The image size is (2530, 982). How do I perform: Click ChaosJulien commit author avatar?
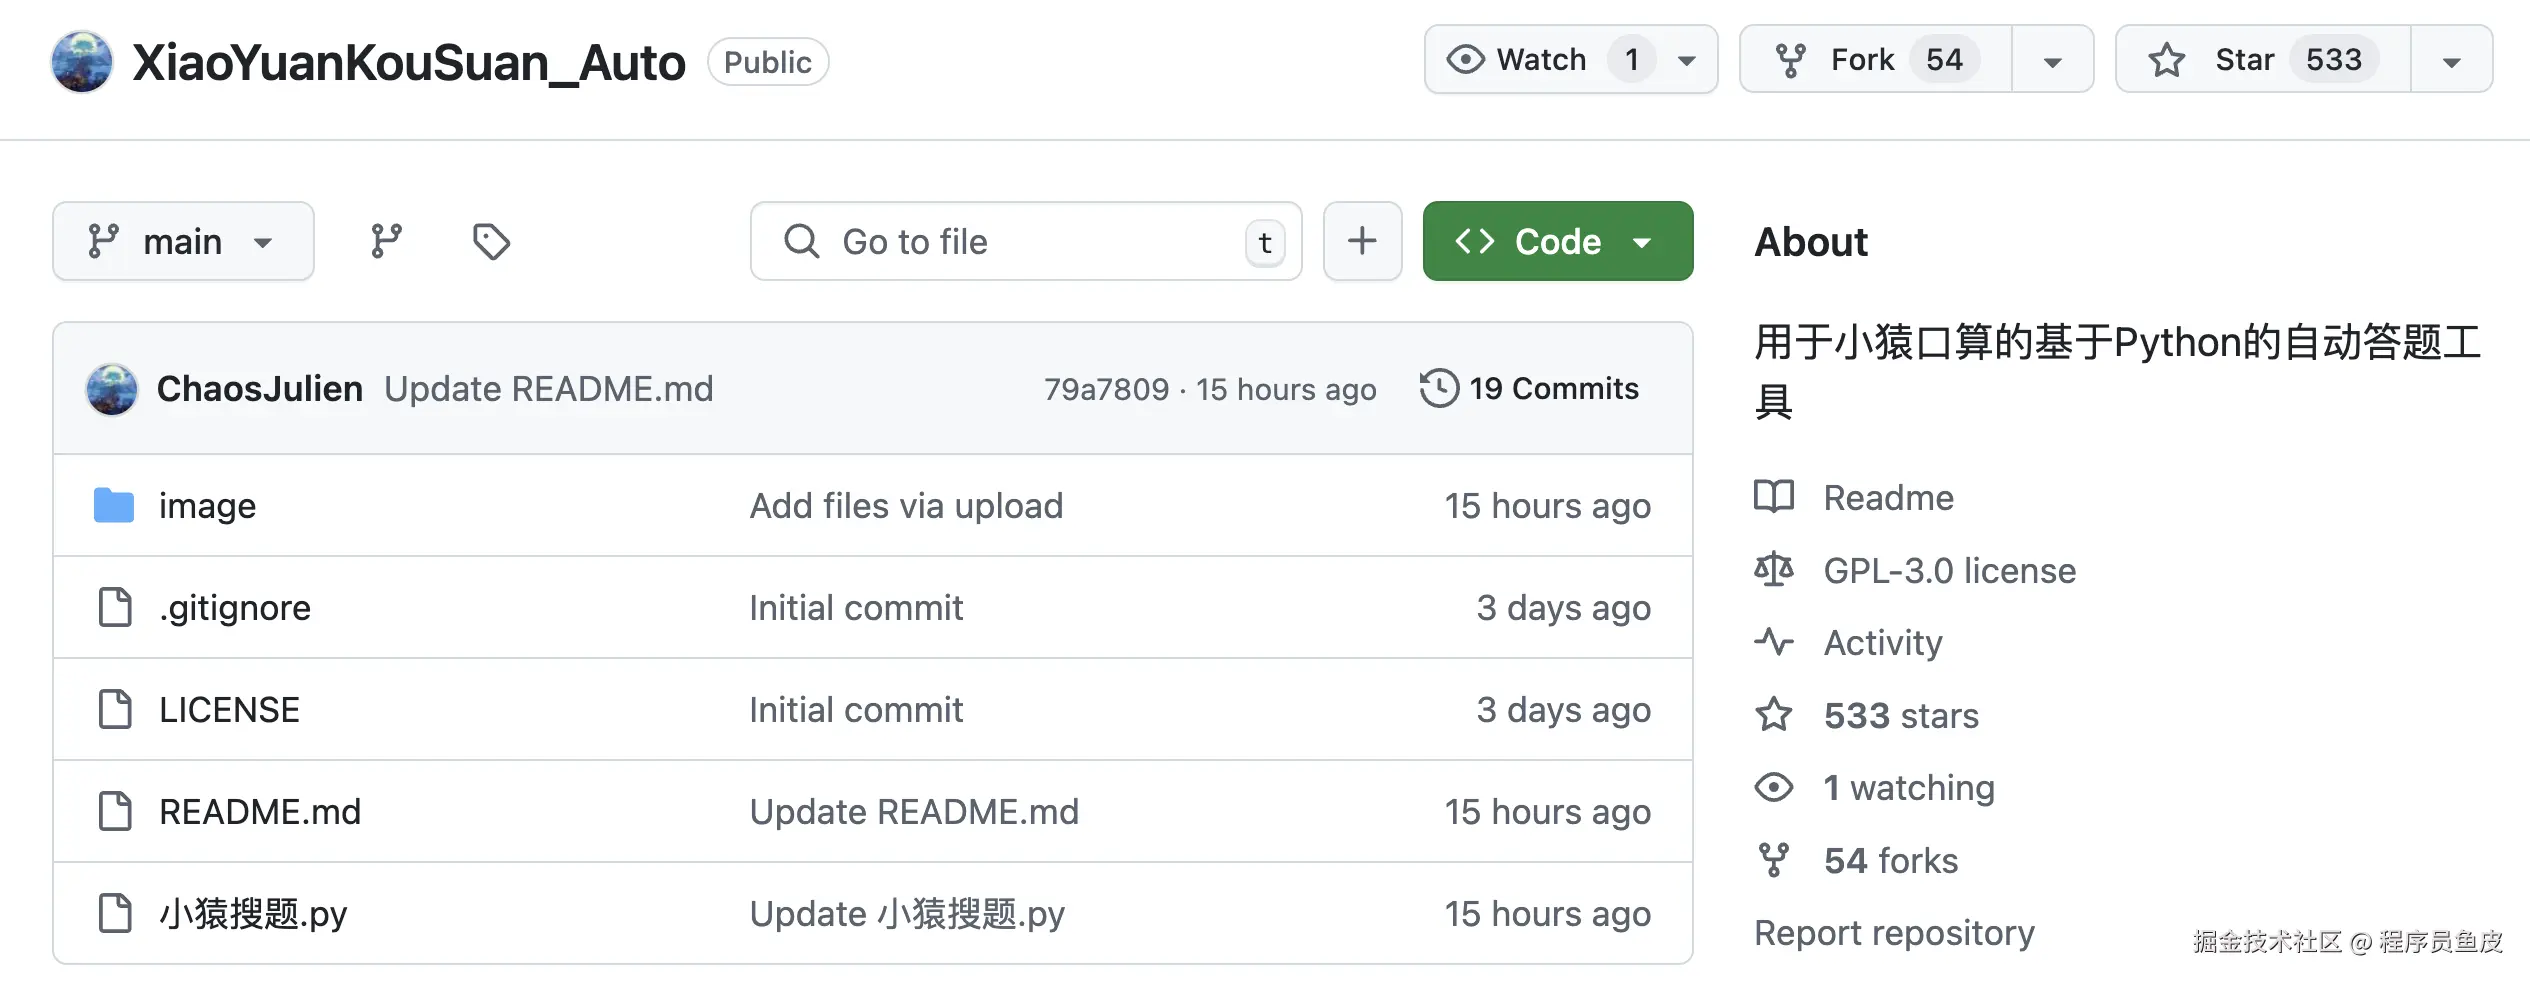tap(112, 389)
